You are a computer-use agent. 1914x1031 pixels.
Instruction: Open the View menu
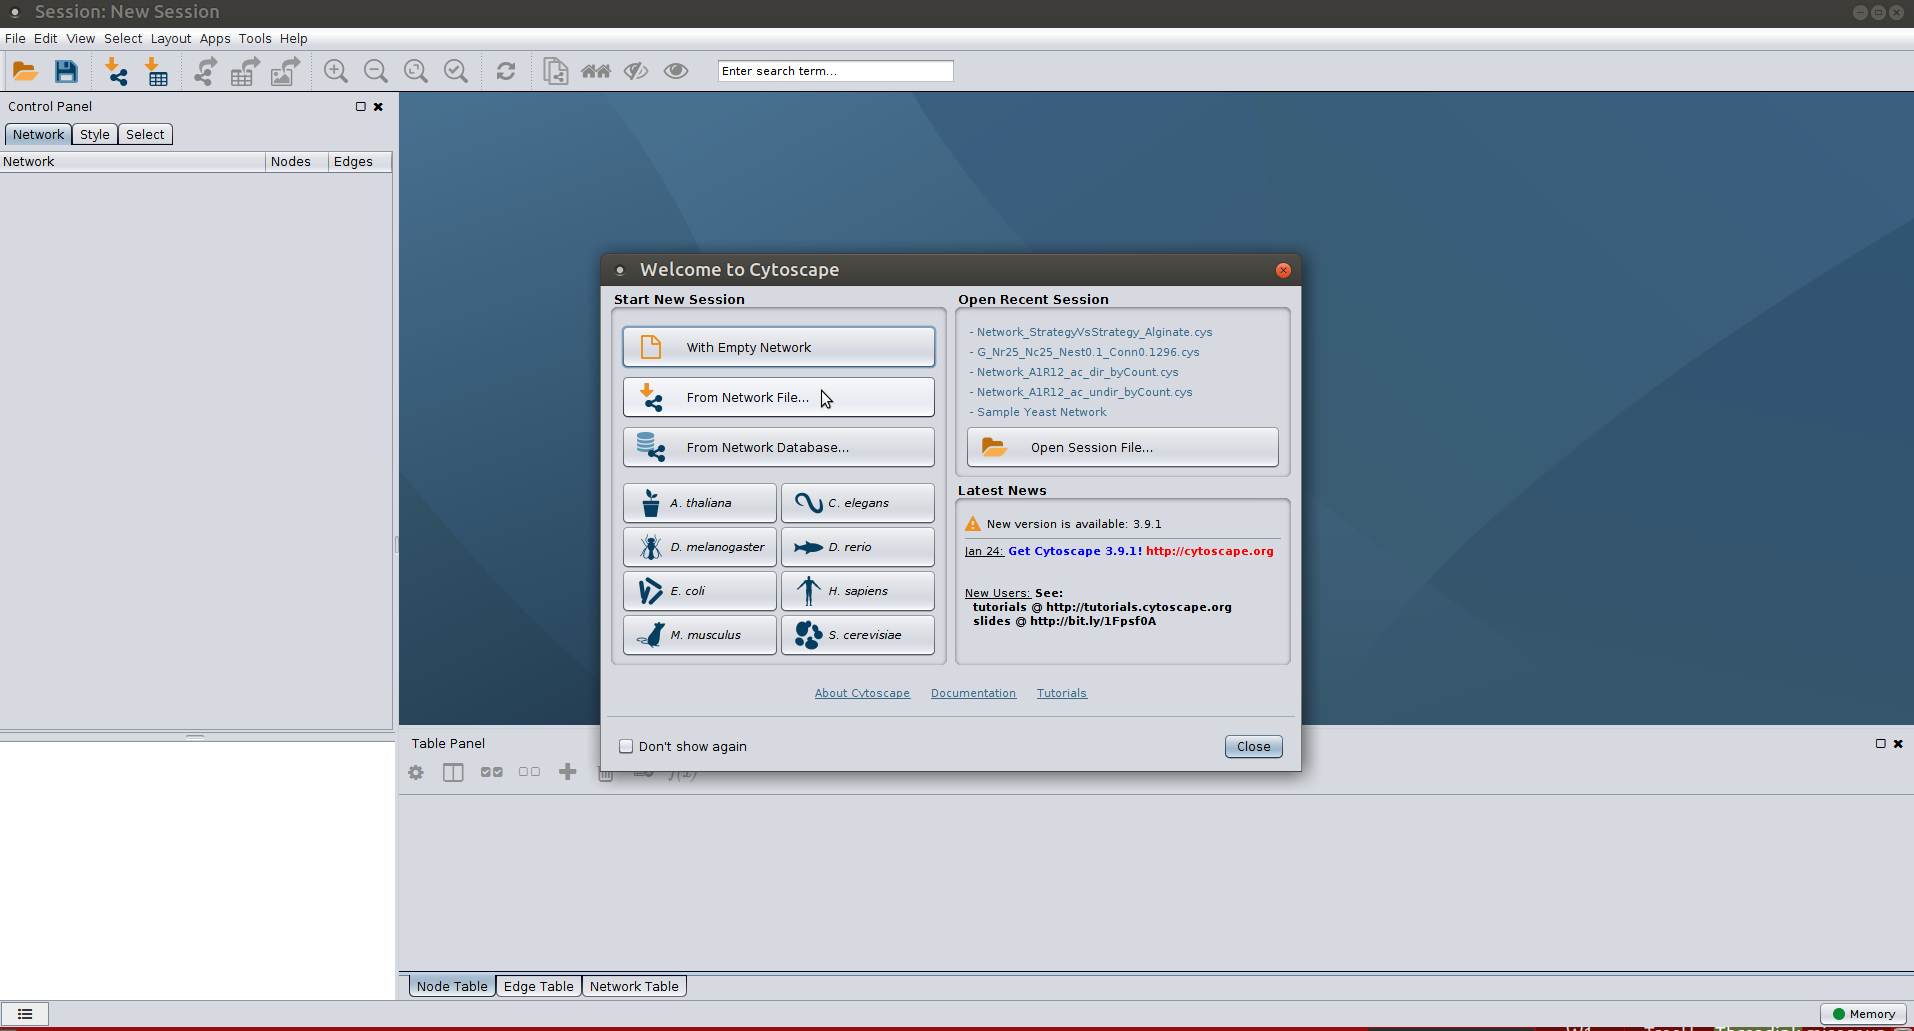click(81, 39)
